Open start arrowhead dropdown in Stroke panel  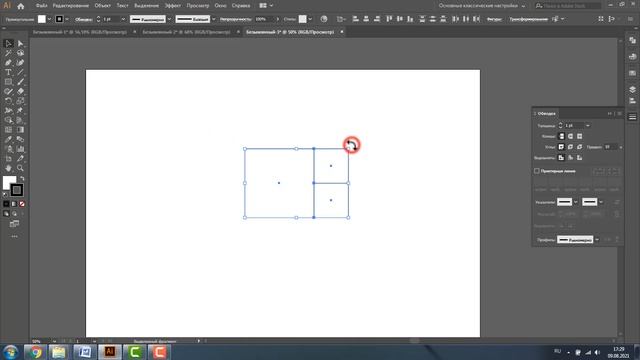pyautogui.click(x=576, y=202)
